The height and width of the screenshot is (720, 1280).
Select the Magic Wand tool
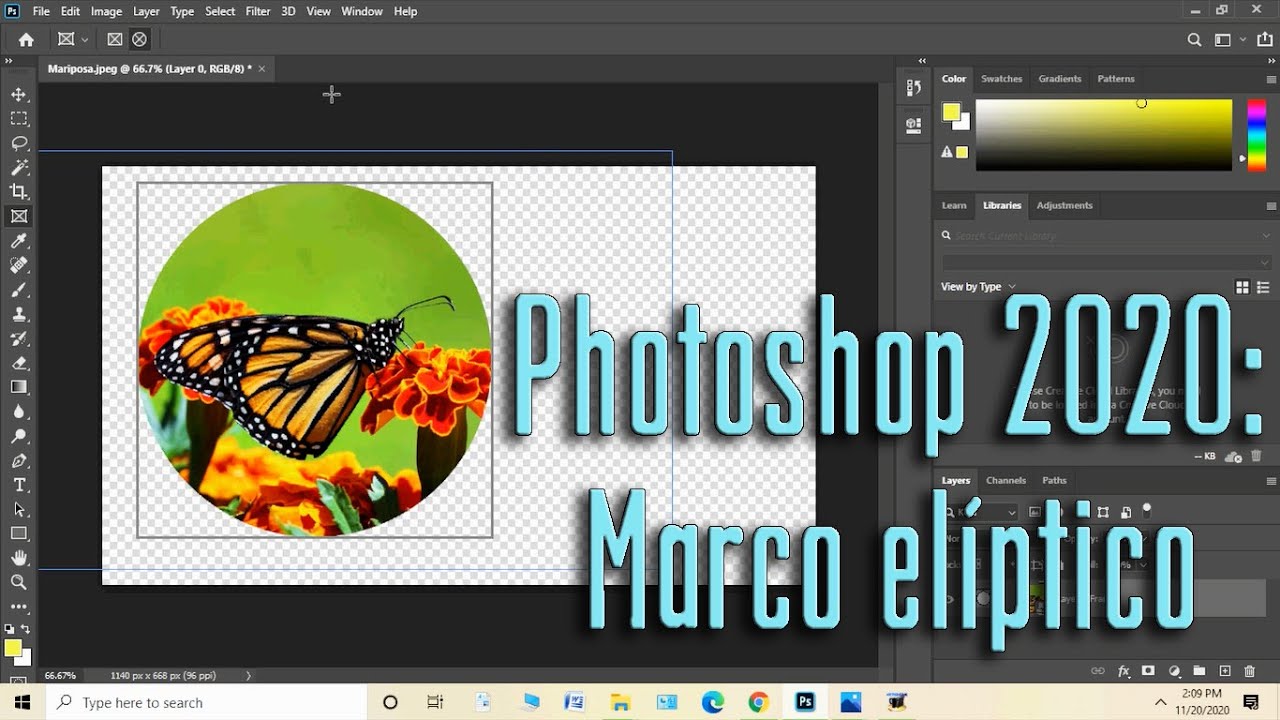19,167
